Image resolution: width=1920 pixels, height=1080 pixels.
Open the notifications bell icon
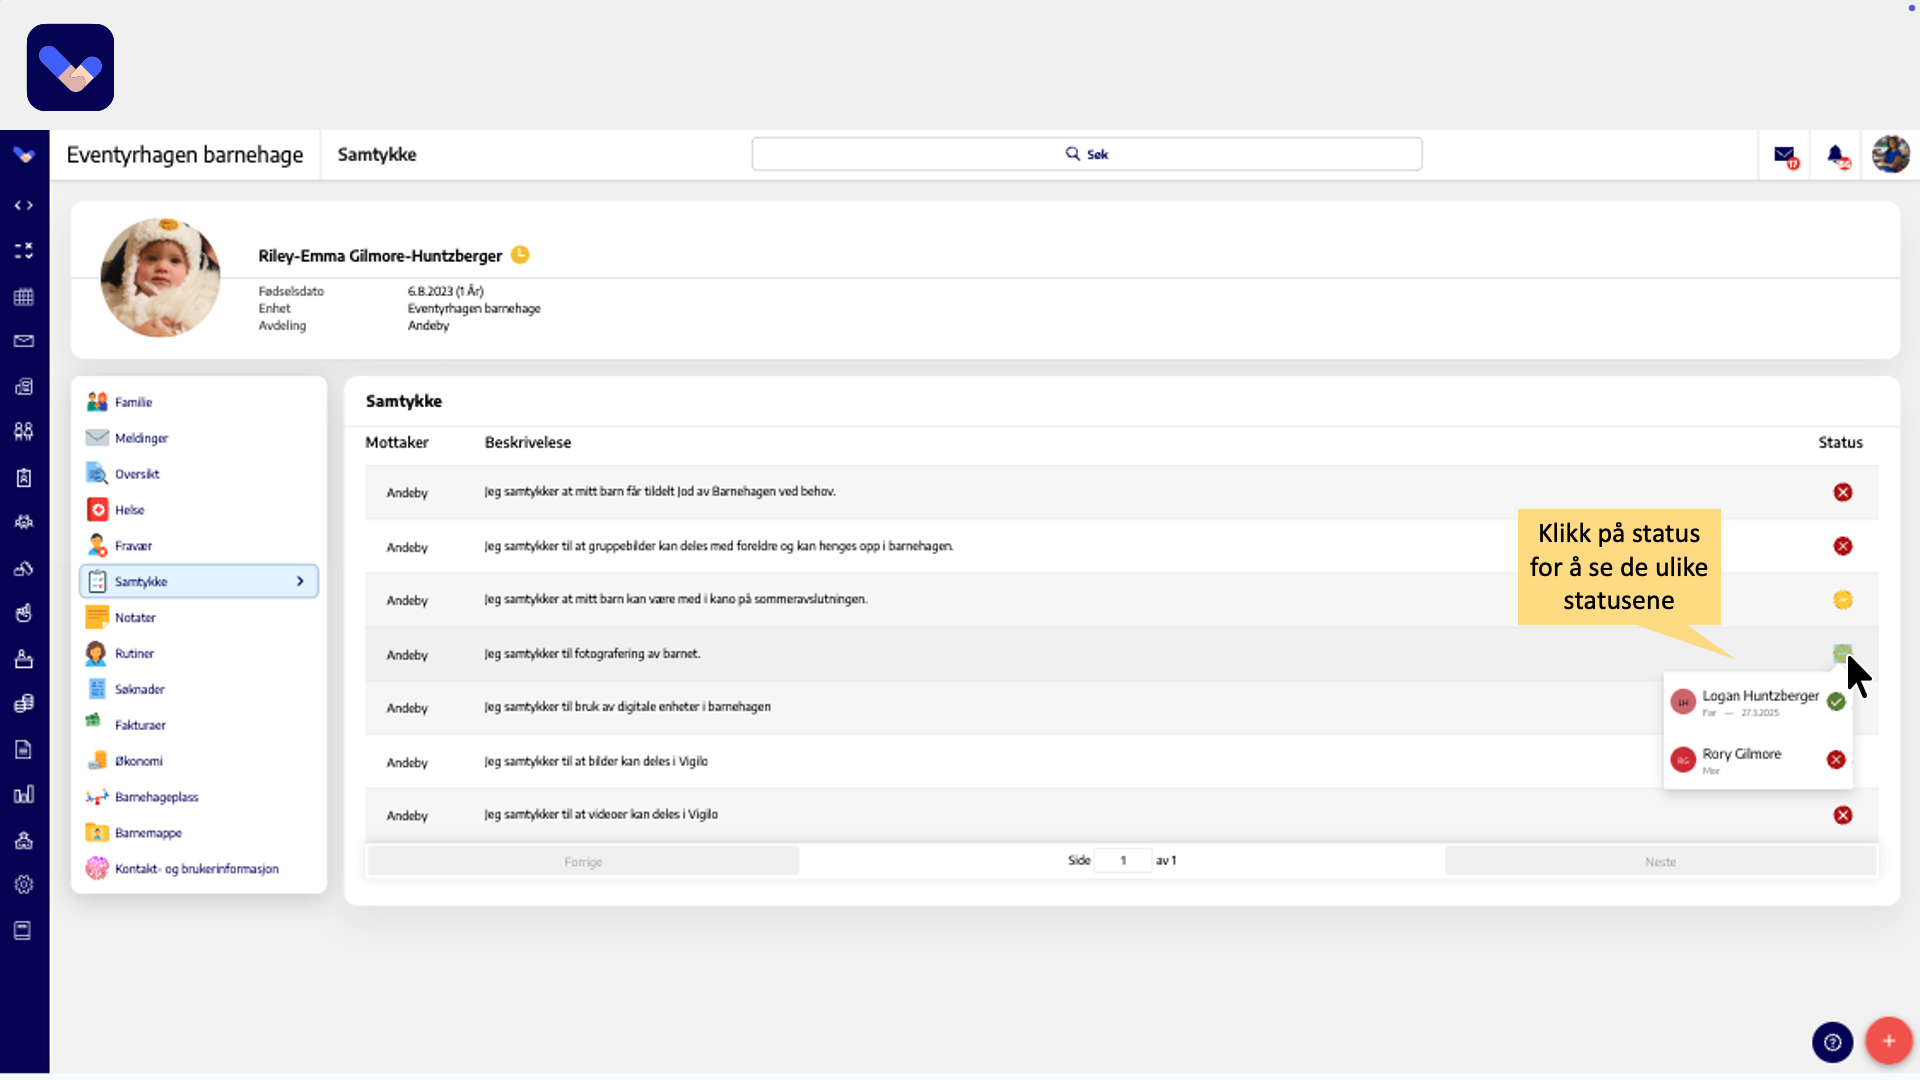click(1836, 155)
